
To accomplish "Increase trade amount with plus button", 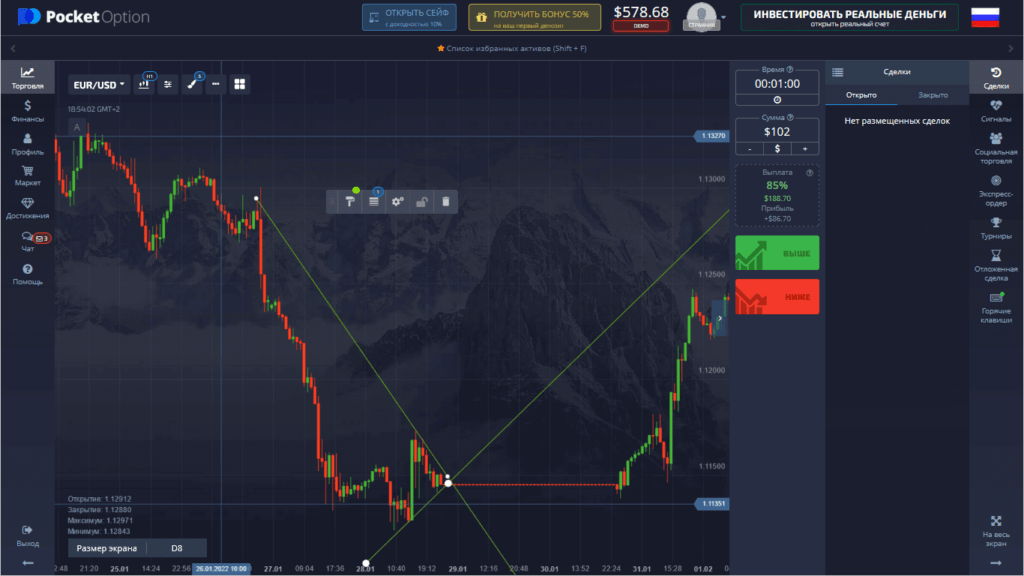I will [x=804, y=148].
